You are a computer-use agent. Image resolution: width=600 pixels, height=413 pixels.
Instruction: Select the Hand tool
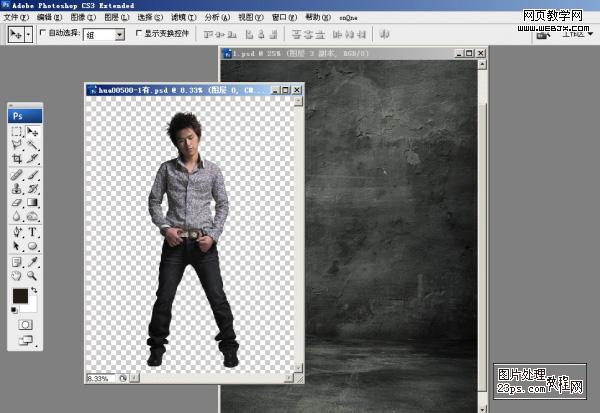click(x=17, y=274)
